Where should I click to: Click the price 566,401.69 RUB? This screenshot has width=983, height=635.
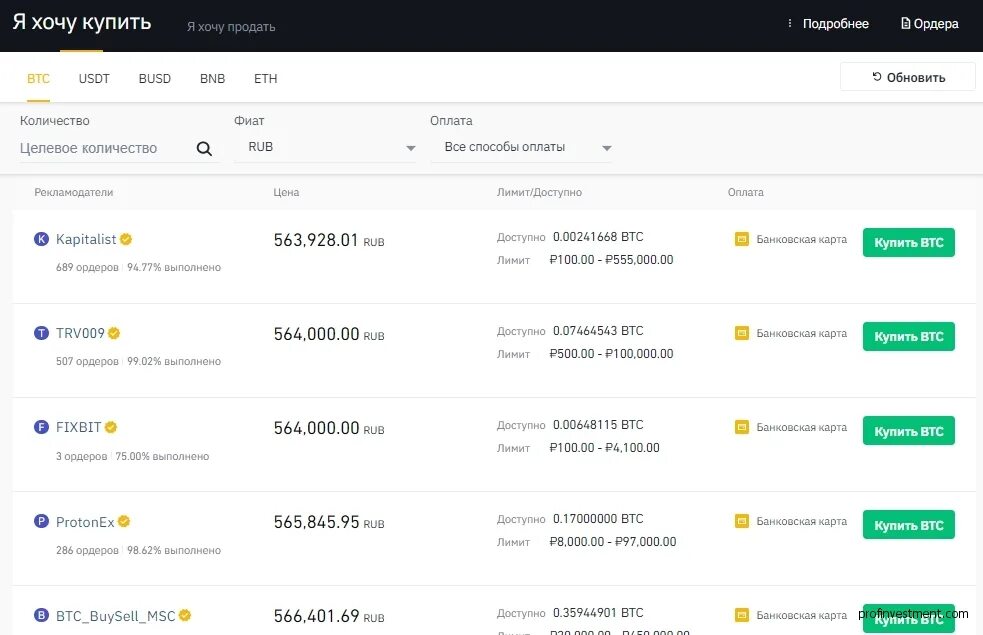tap(329, 616)
